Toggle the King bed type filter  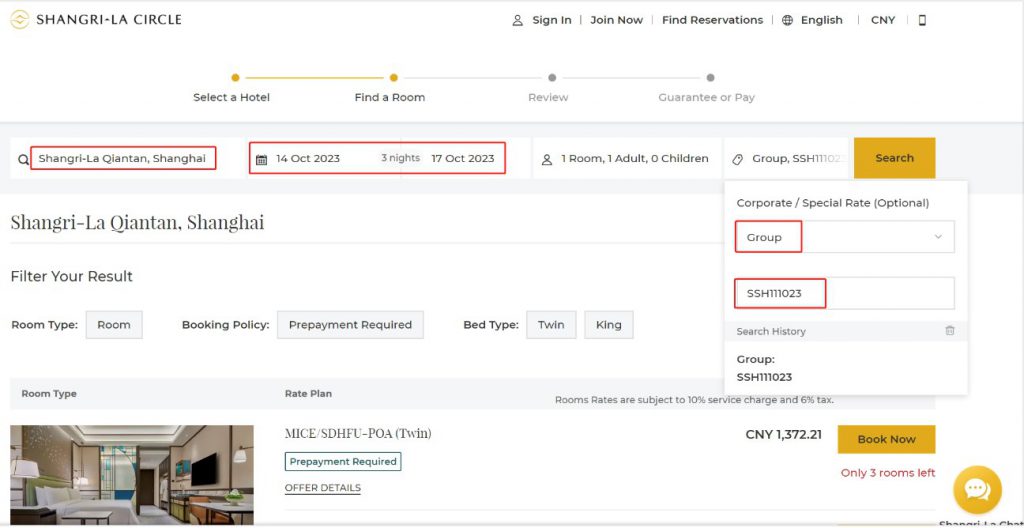[x=609, y=325]
